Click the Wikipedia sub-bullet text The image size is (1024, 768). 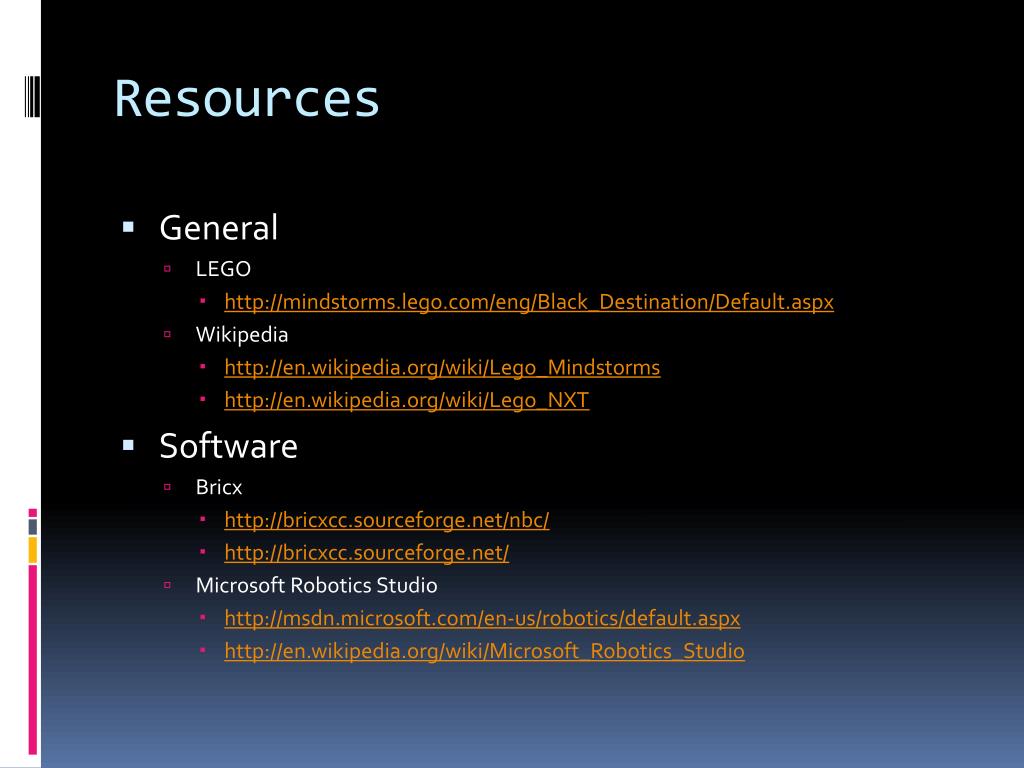click(242, 334)
